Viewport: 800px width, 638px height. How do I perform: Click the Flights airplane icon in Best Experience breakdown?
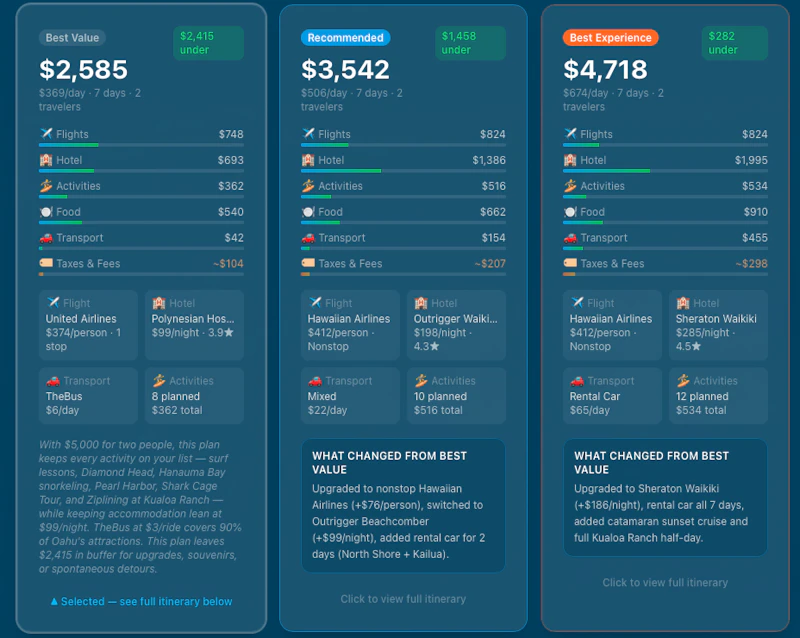coord(570,134)
